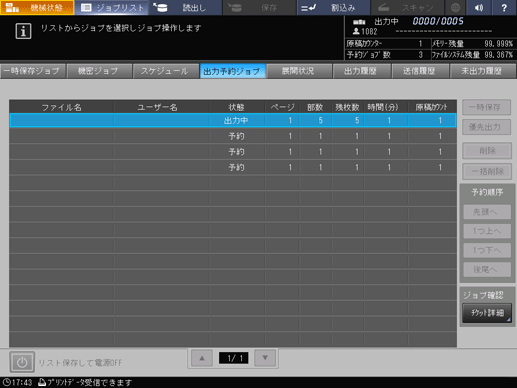Open the スケジュール tab
The height and width of the screenshot is (388, 517).
pos(165,71)
